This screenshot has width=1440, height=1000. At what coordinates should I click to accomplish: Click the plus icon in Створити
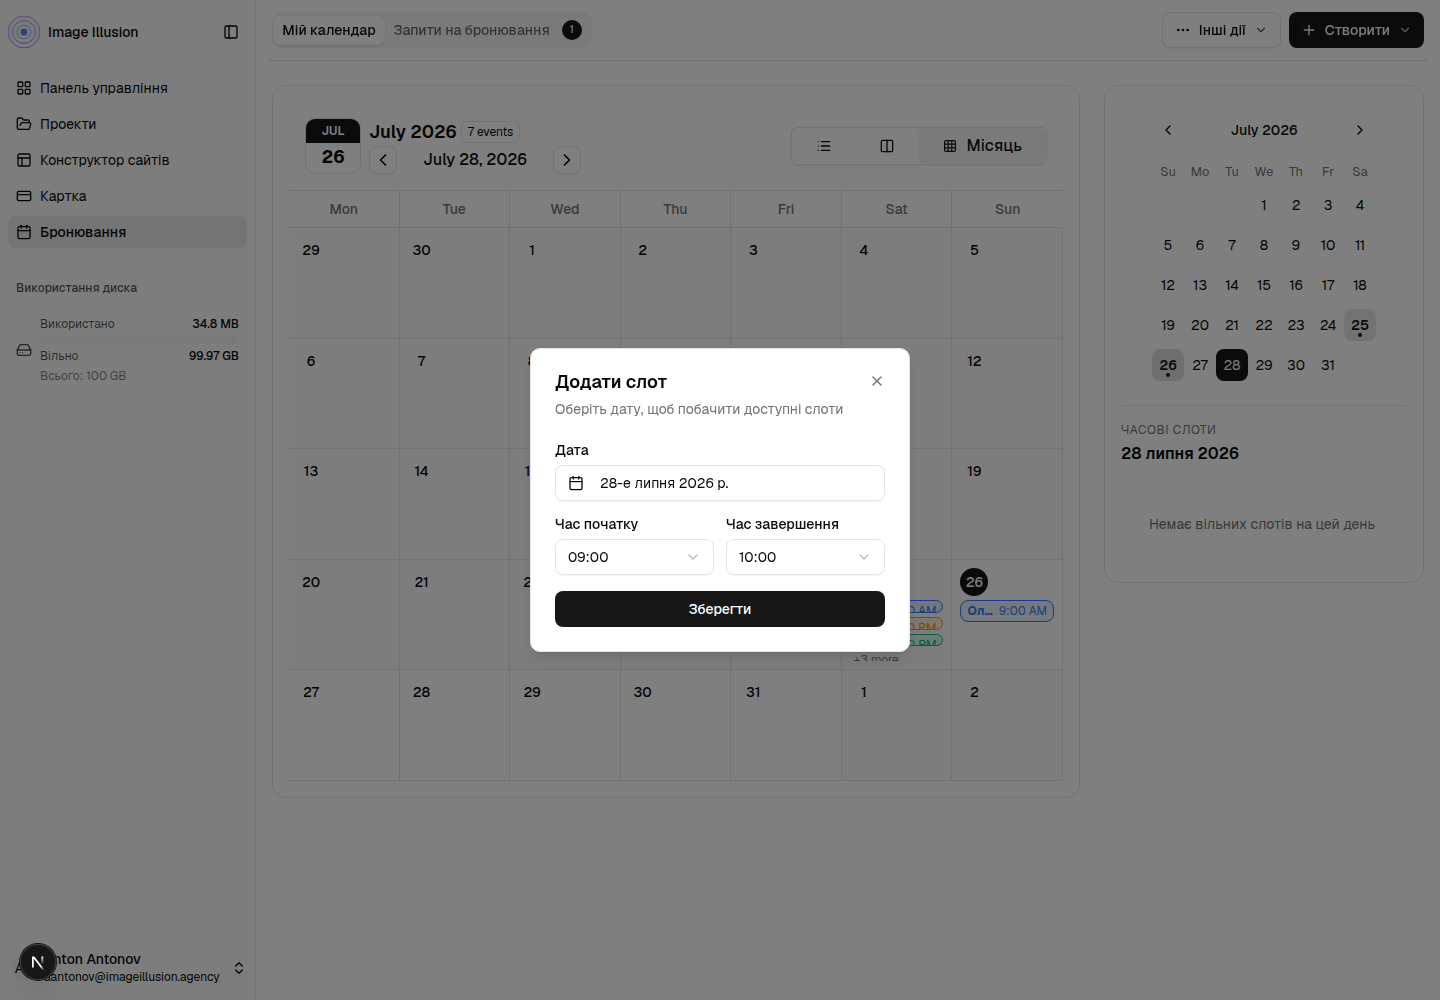point(1309,30)
